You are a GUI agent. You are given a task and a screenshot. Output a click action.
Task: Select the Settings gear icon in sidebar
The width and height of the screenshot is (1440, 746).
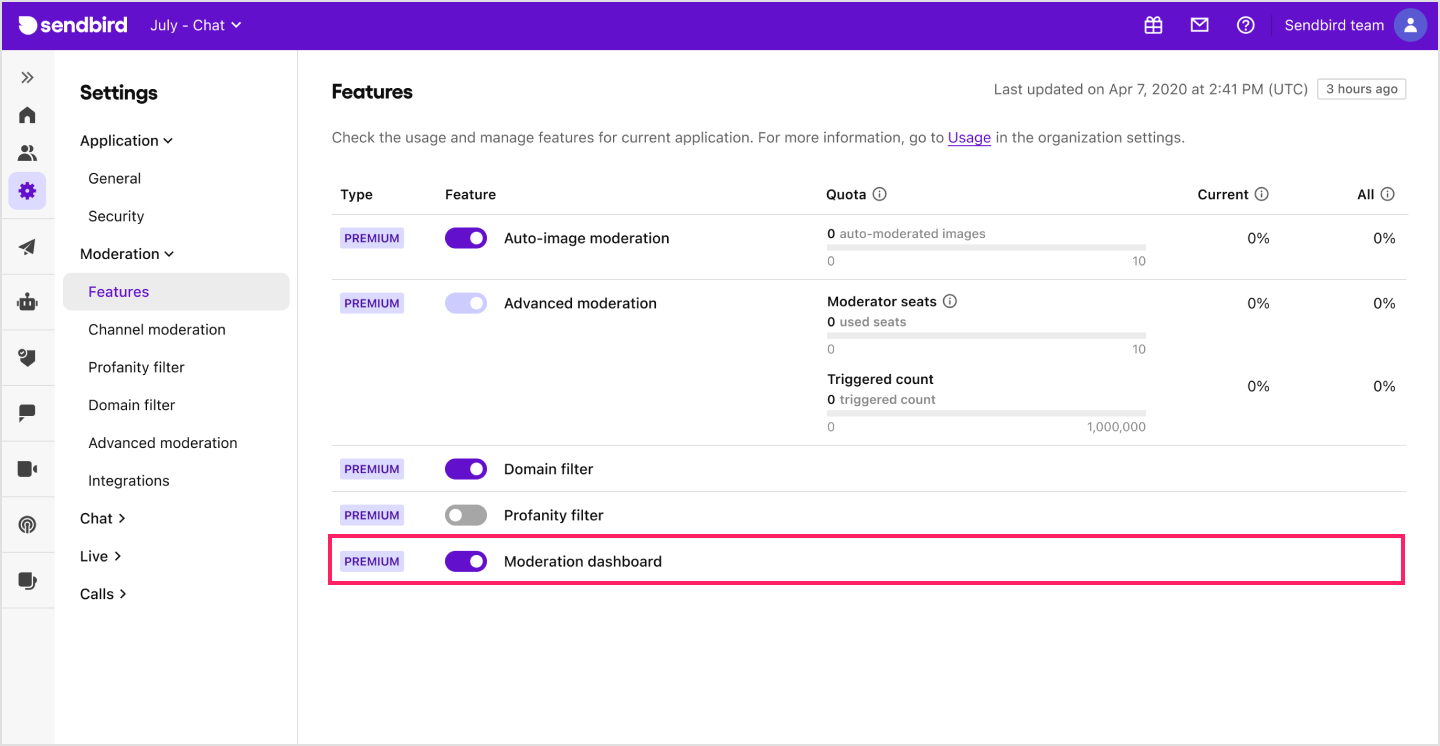(27, 191)
